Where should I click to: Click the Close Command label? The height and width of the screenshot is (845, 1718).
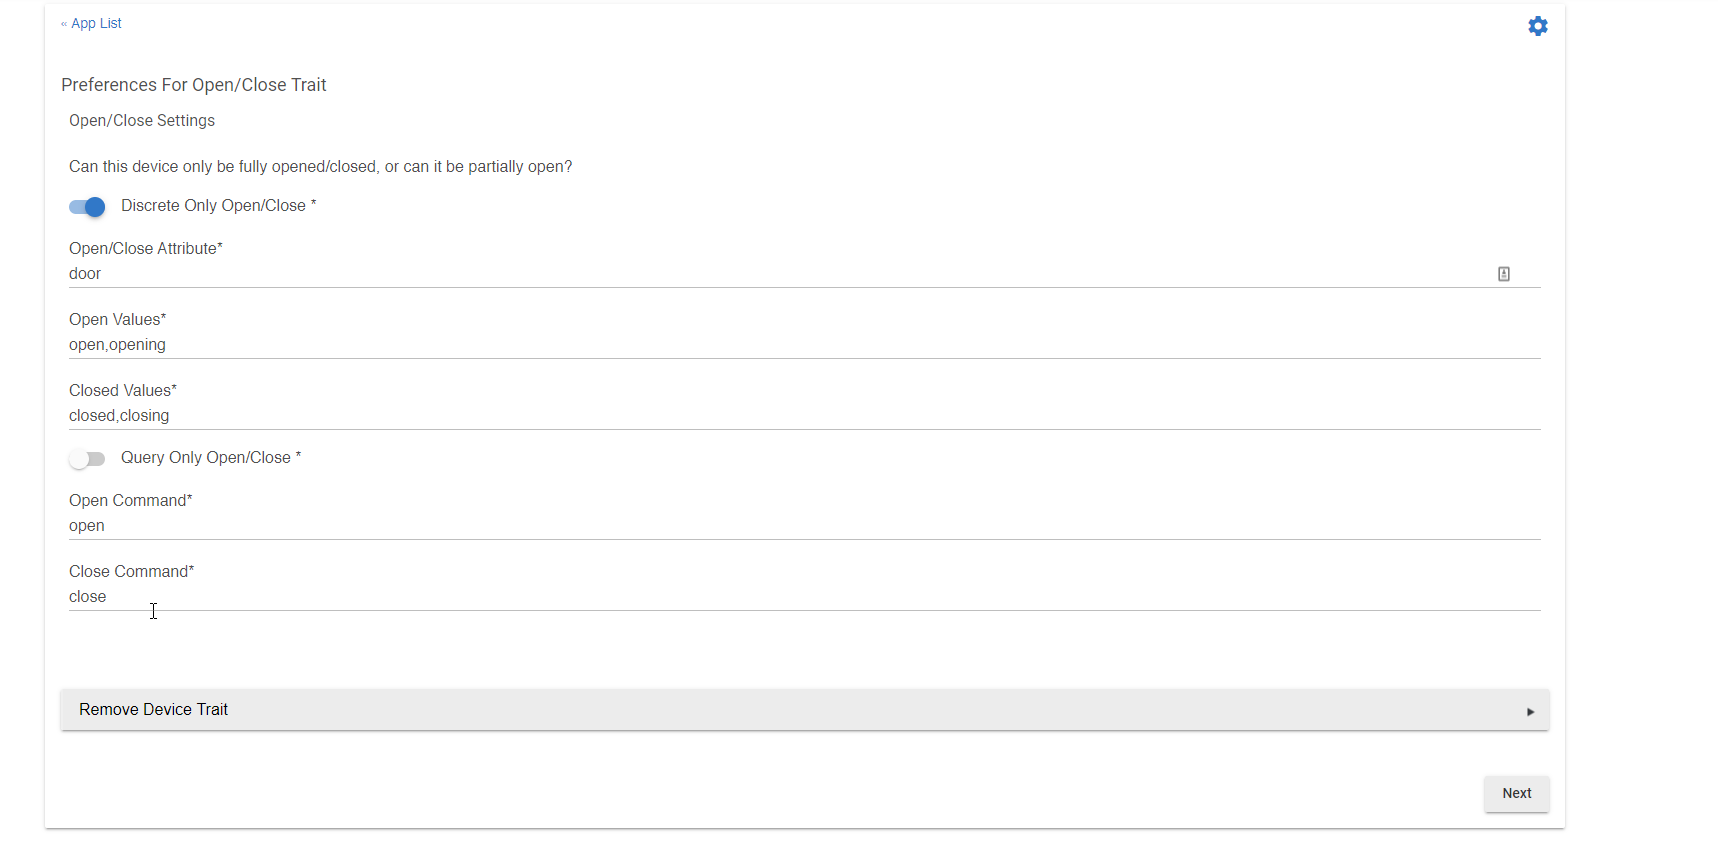(x=131, y=572)
